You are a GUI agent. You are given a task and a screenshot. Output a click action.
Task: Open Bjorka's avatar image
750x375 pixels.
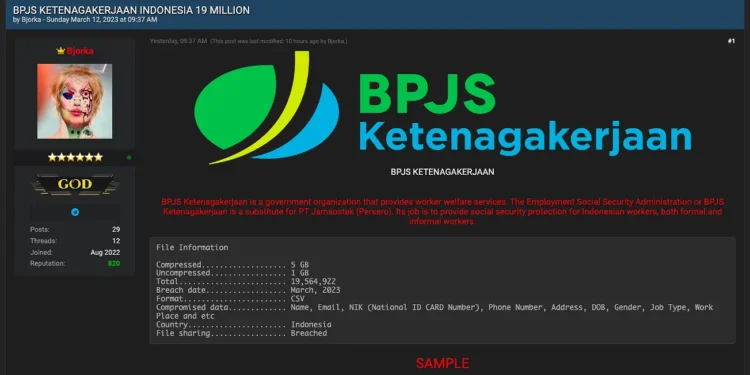pos(75,101)
